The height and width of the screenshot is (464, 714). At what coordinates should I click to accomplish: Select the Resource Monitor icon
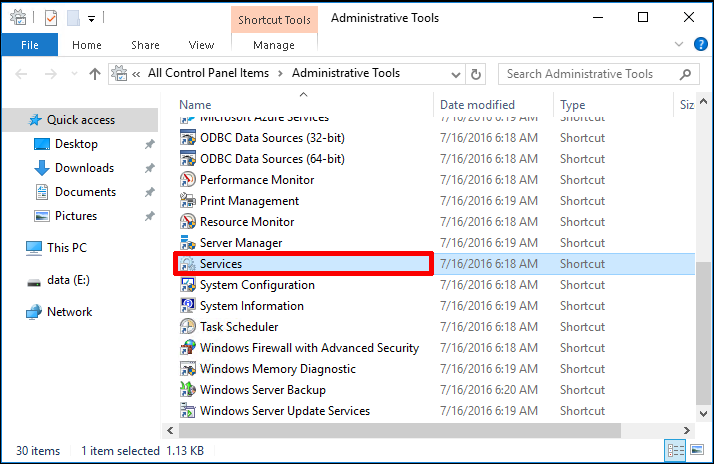(x=188, y=221)
